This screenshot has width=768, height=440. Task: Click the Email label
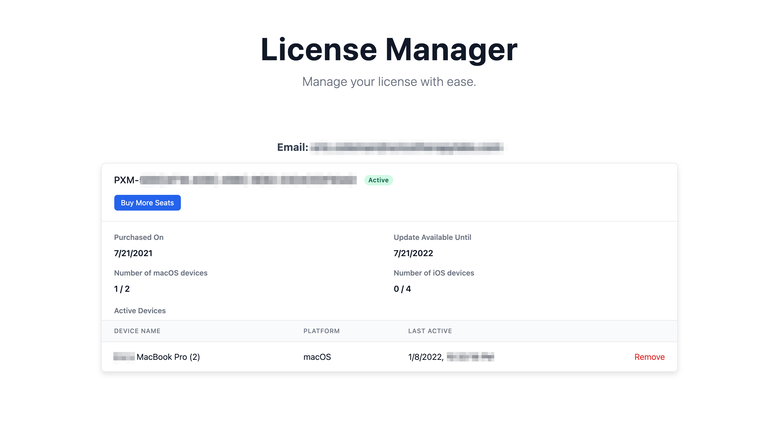click(x=291, y=147)
